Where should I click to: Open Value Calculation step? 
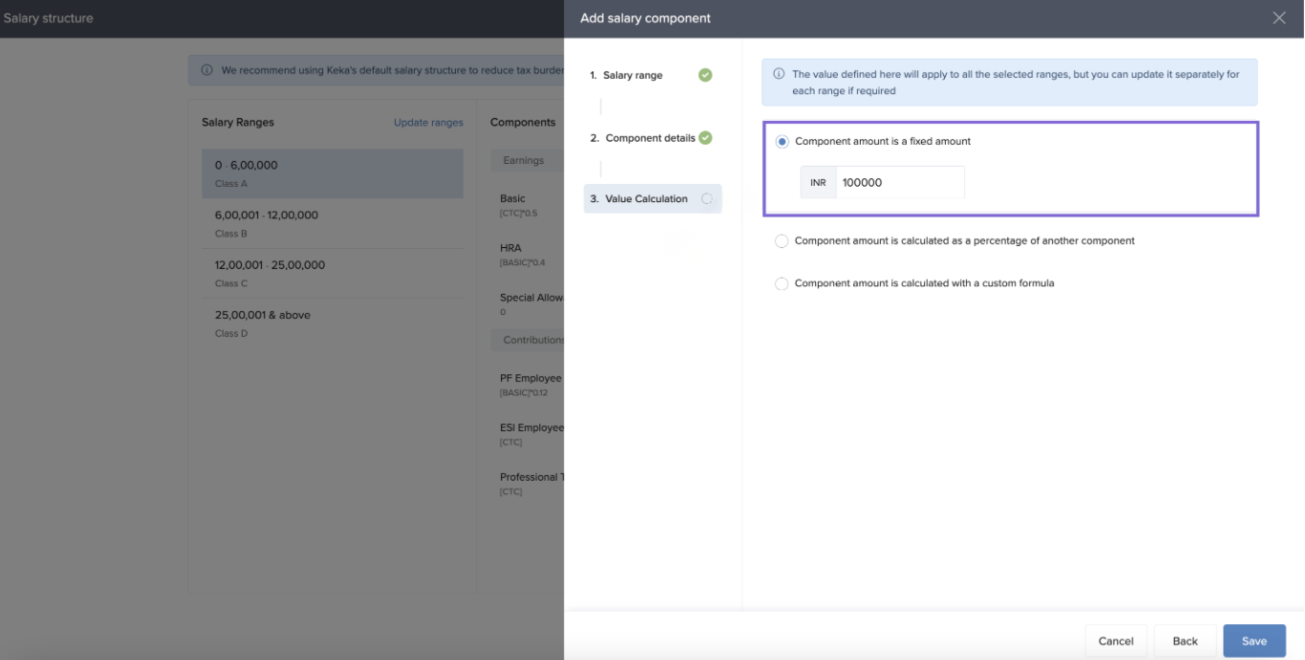click(646, 199)
